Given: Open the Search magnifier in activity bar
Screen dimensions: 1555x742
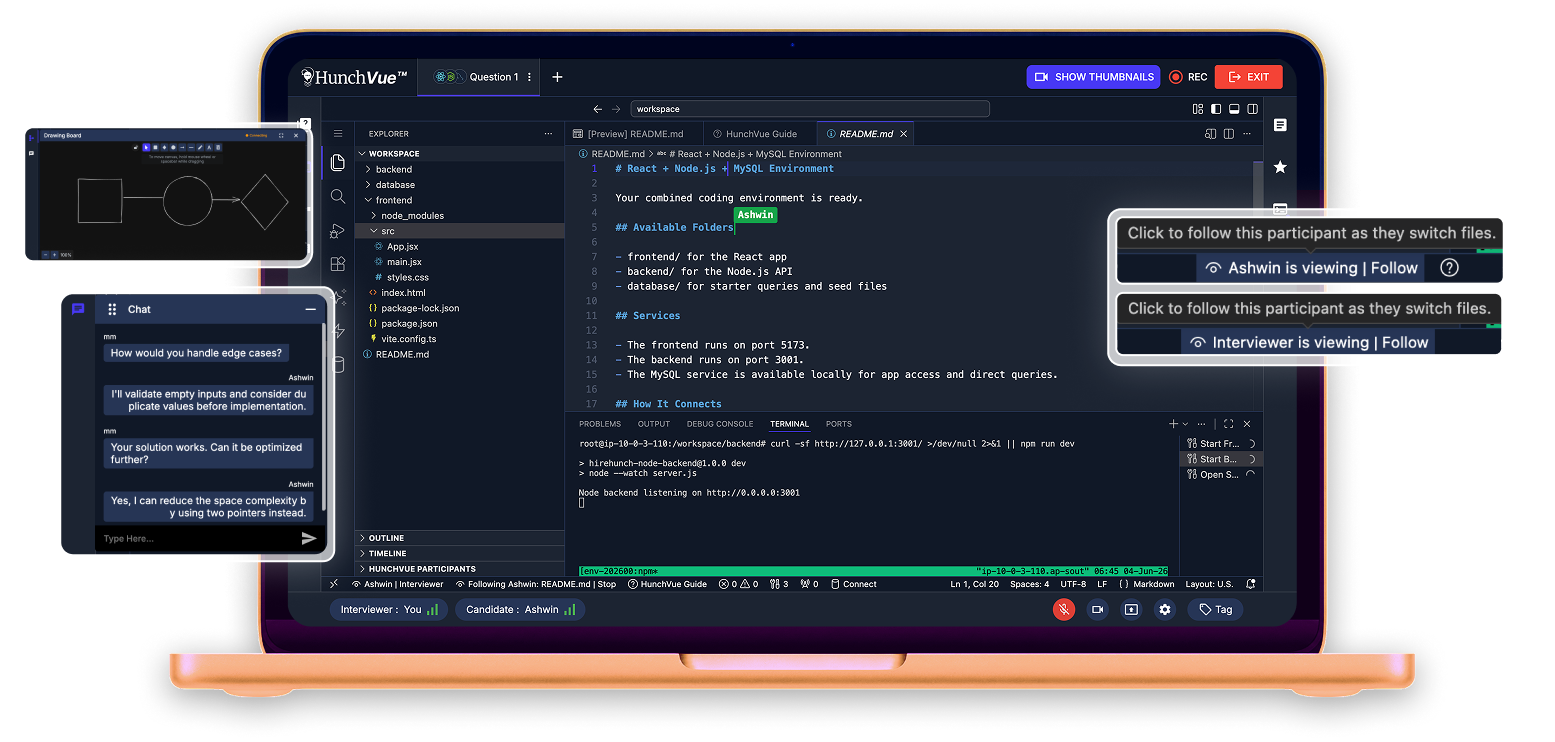Looking at the screenshot, I should (x=338, y=197).
